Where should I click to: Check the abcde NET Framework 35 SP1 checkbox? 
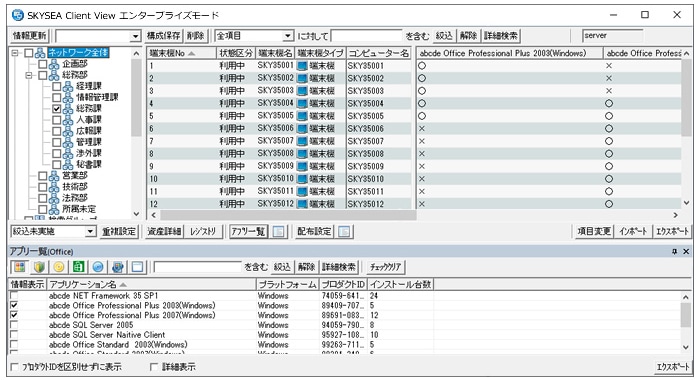click(x=14, y=296)
